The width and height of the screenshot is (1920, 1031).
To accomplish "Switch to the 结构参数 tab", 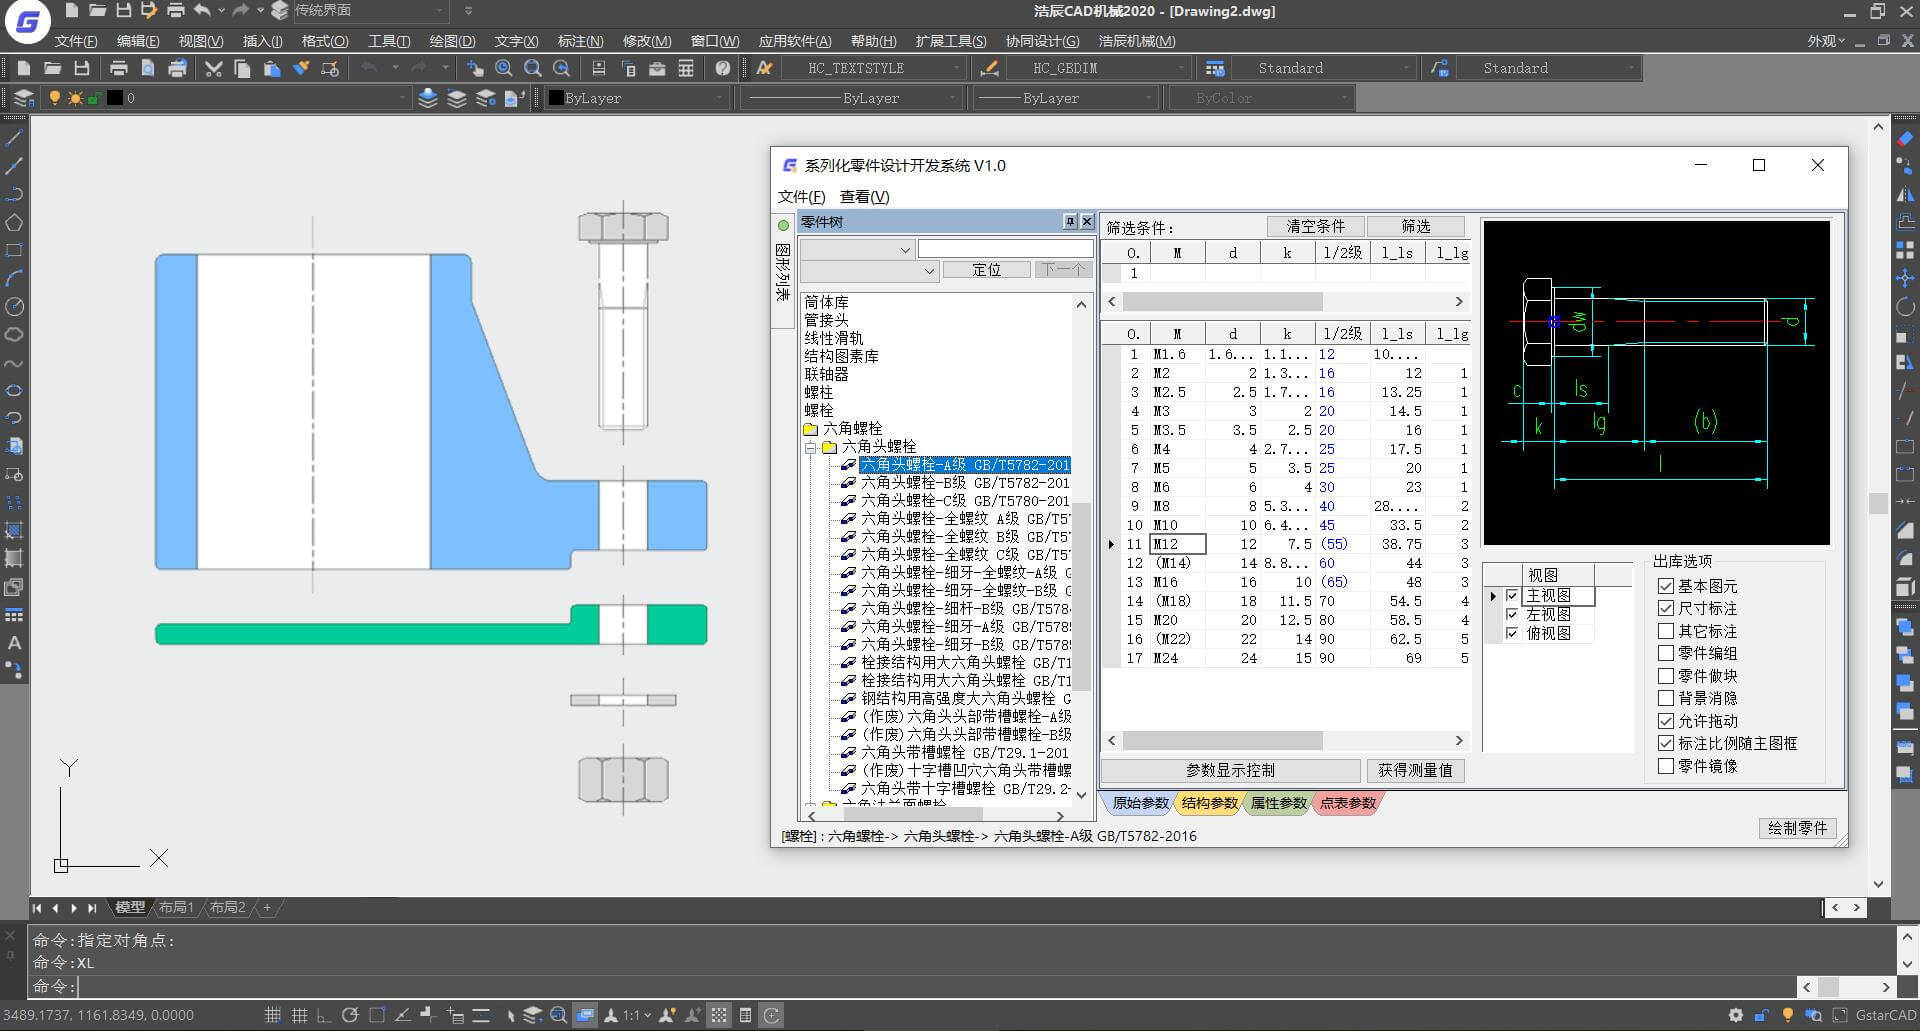I will point(1209,803).
